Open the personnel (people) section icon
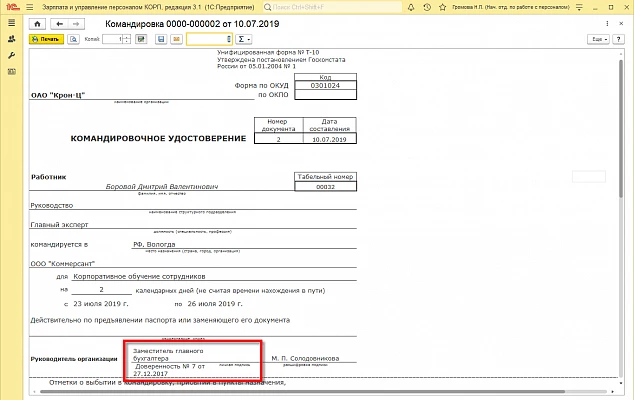Viewport: 634px width, 400px height. coord(11,39)
